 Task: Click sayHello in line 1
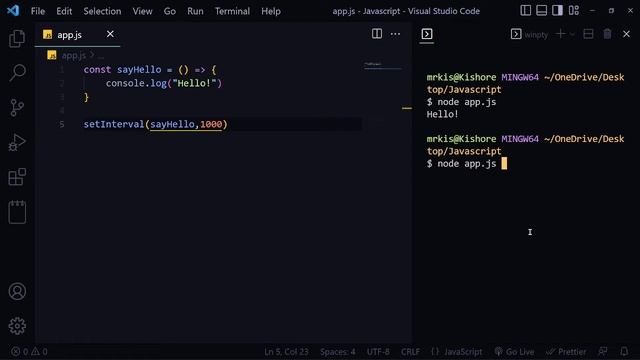click(139, 69)
